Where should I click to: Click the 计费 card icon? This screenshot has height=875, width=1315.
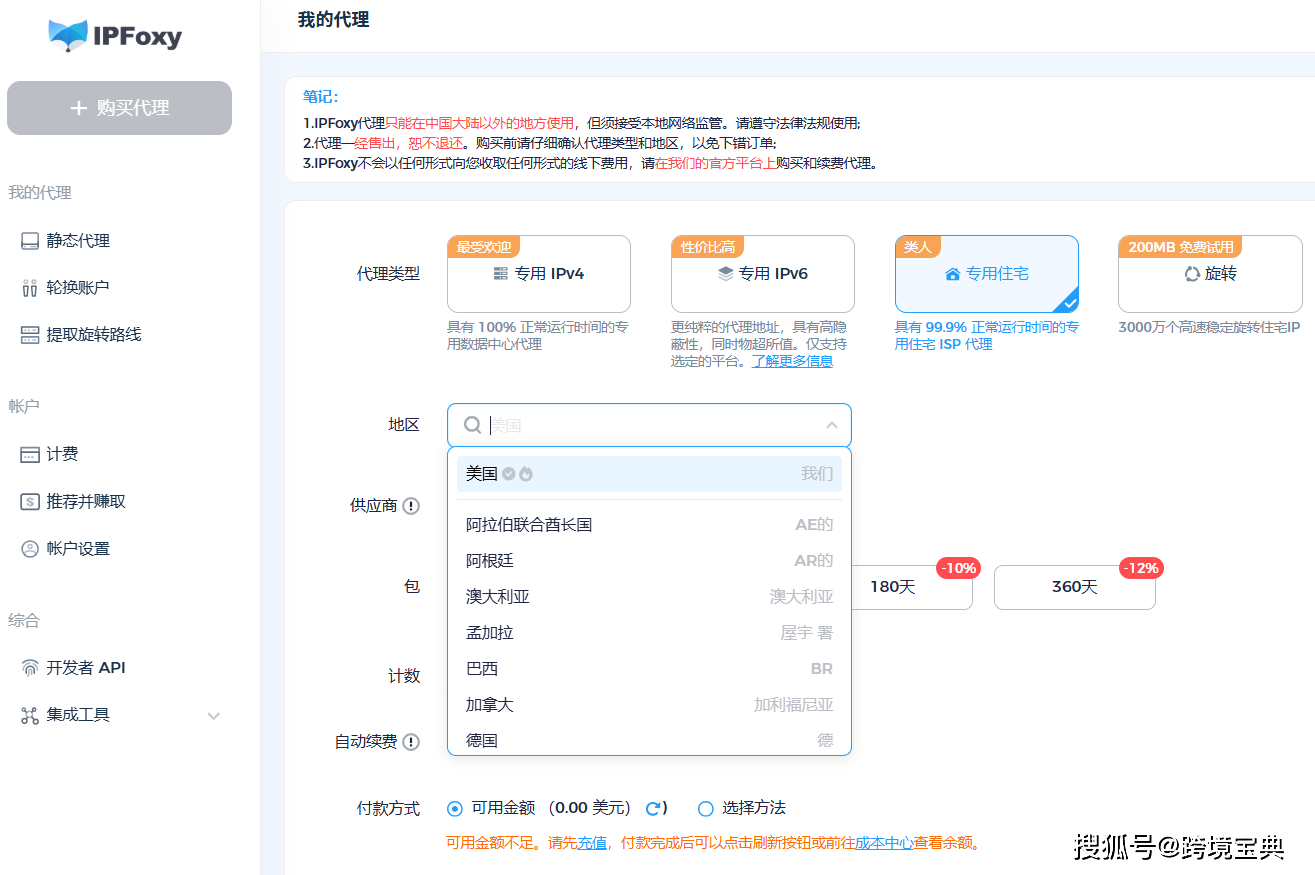point(30,455)
